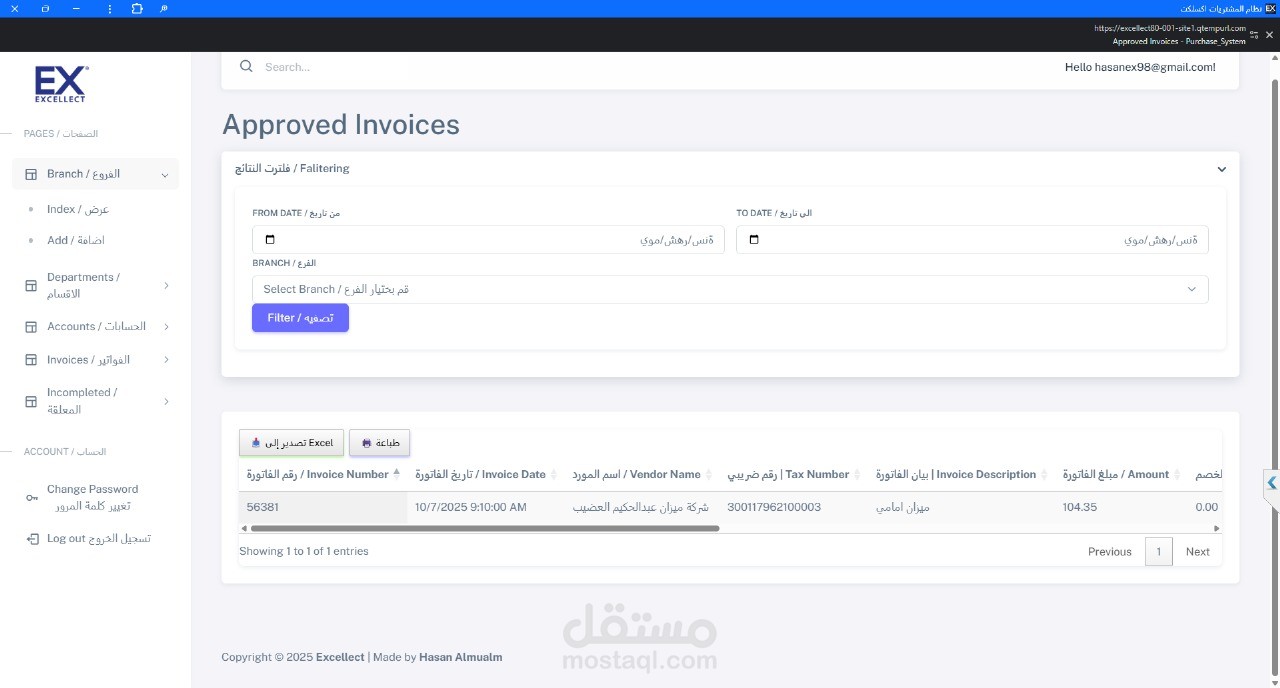Click the vendor name cell in row 56381
Viewport: 1280px width, 688px height.
(x=640, y=508)
